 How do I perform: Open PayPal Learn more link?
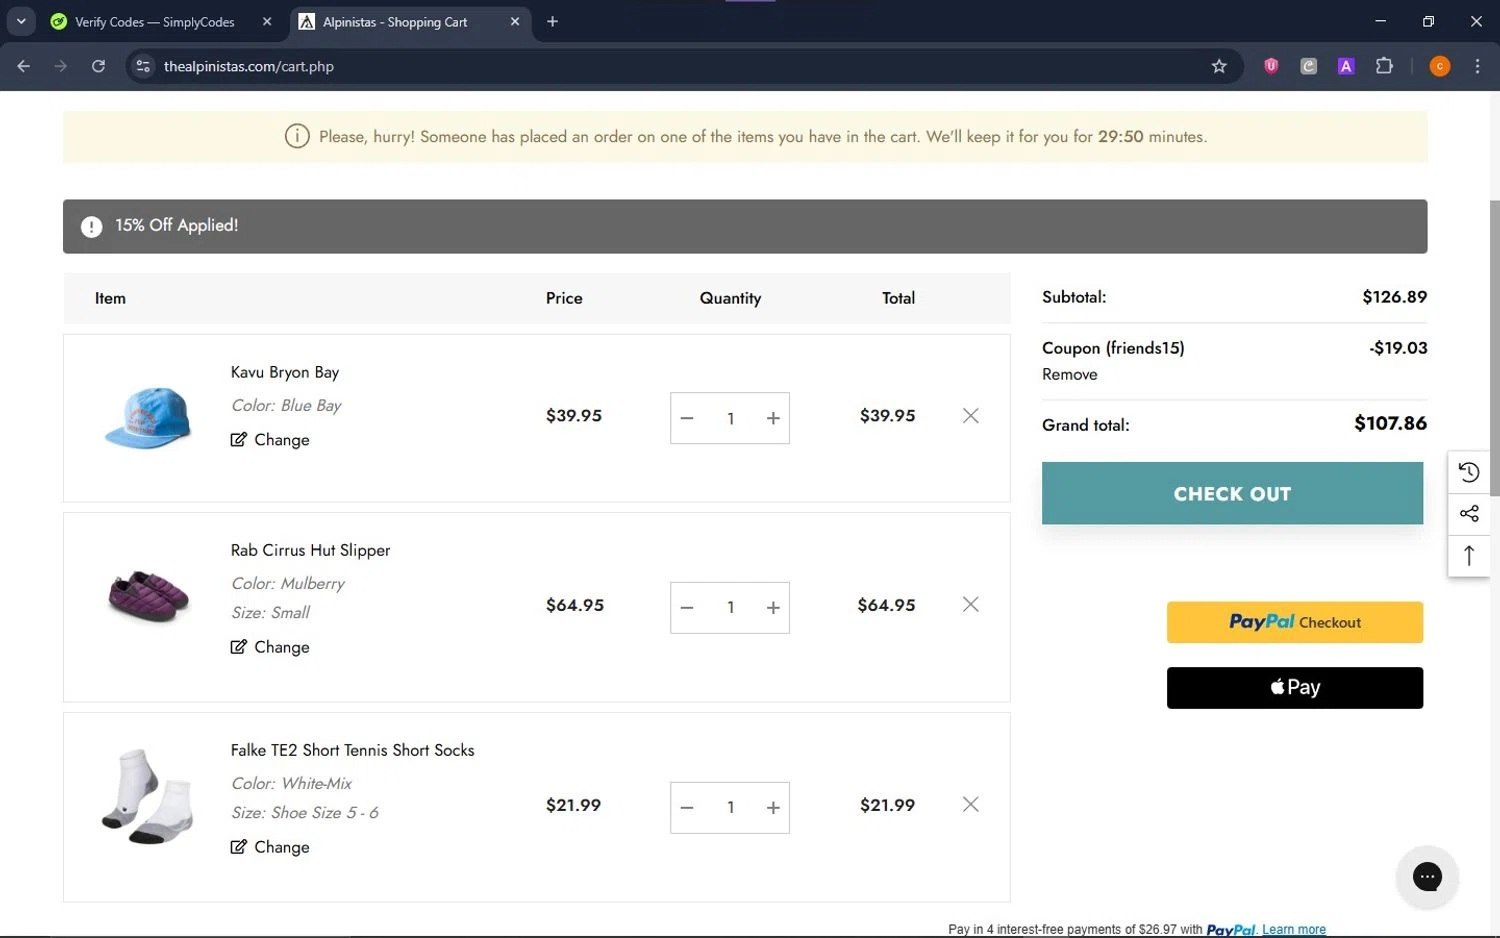[x=1294, y=930]
